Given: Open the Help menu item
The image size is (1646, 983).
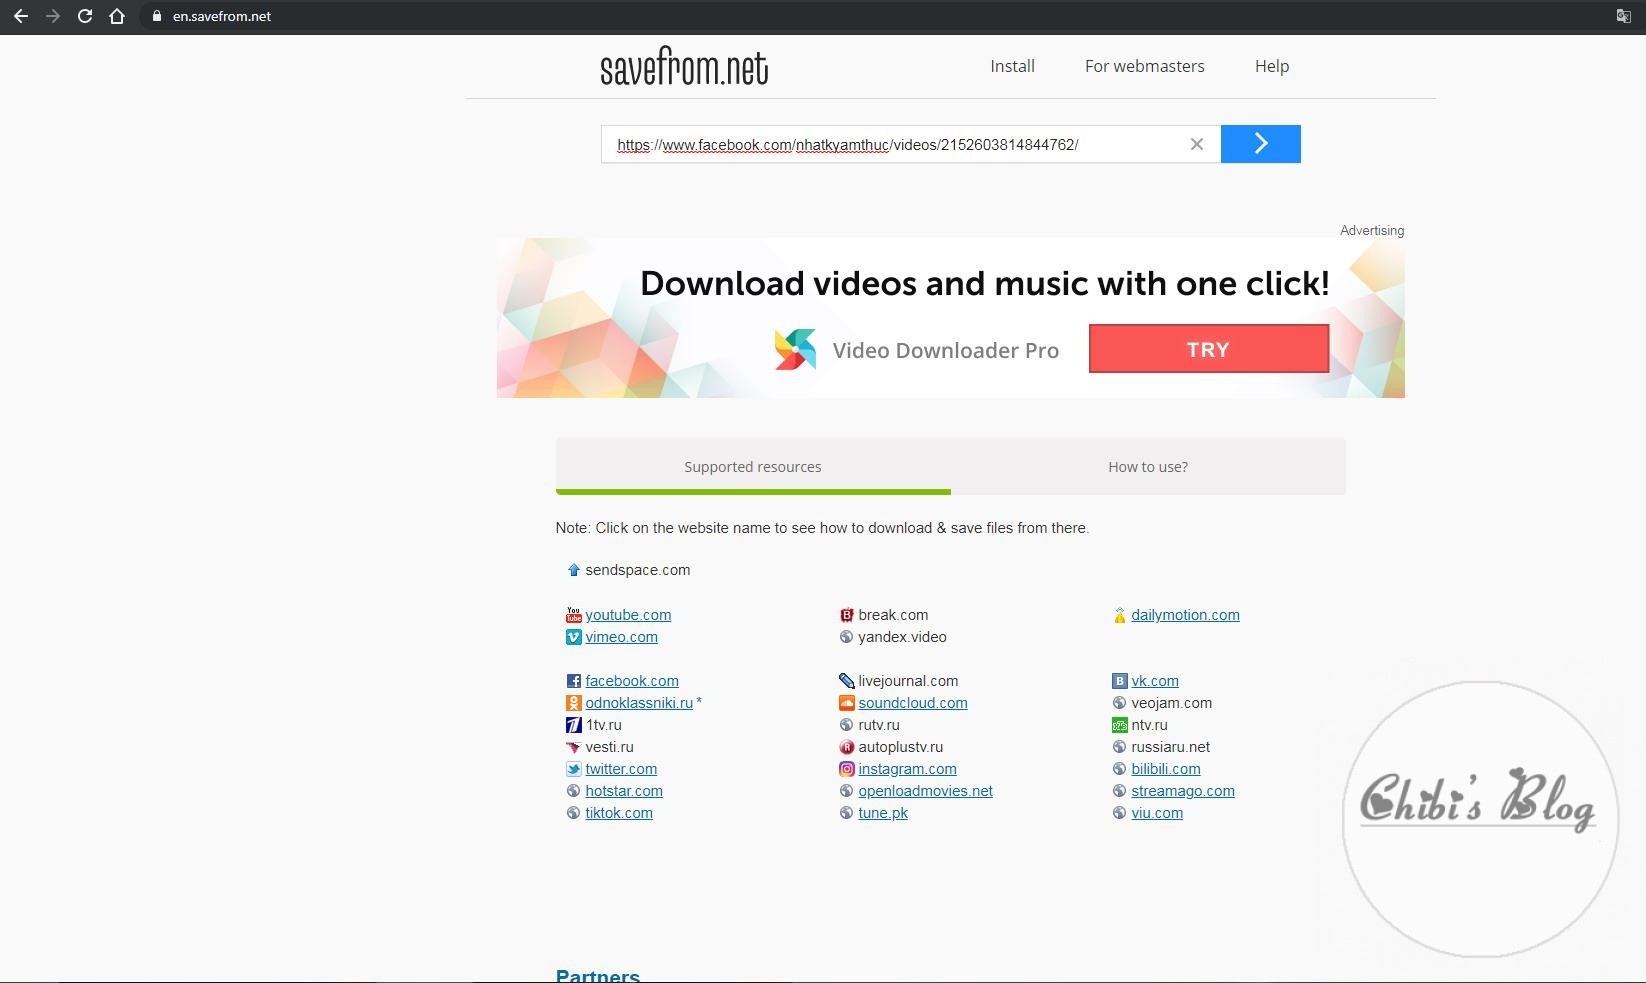Looking at the screenshot, I should [x=1272, y=66].
